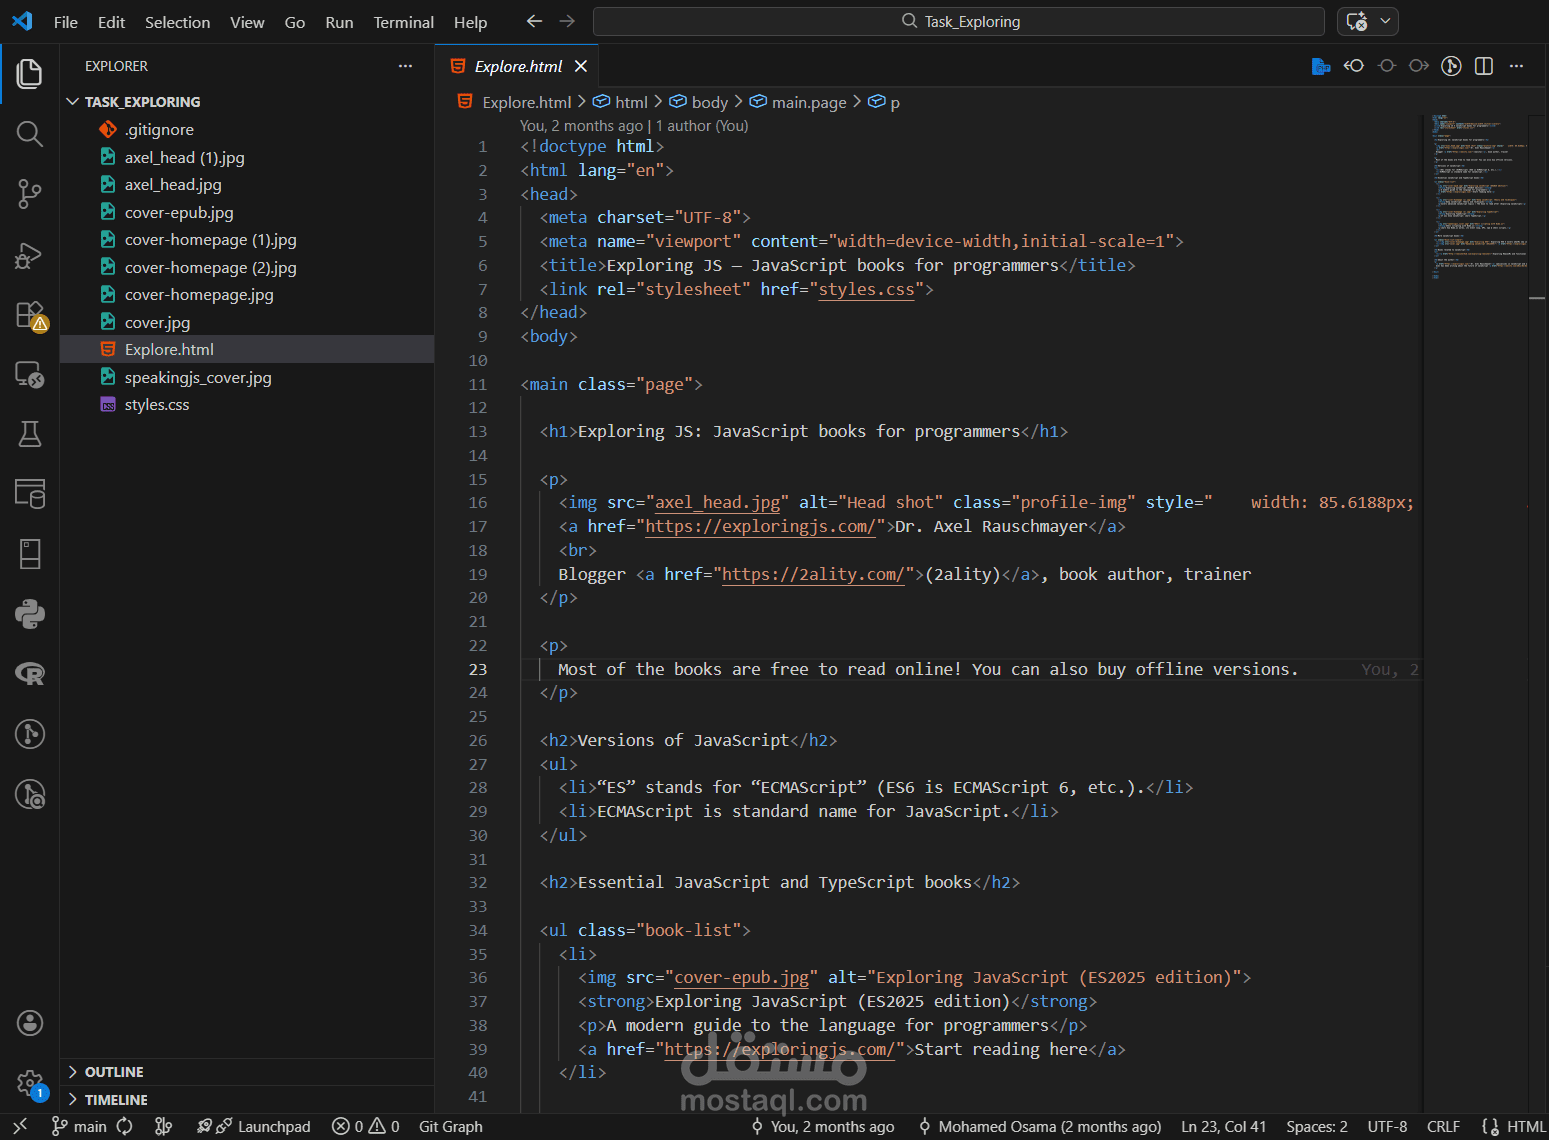Click the Task_Exploring command center search box
This screenshot has height=1140, width=1549.
[958, 22]
